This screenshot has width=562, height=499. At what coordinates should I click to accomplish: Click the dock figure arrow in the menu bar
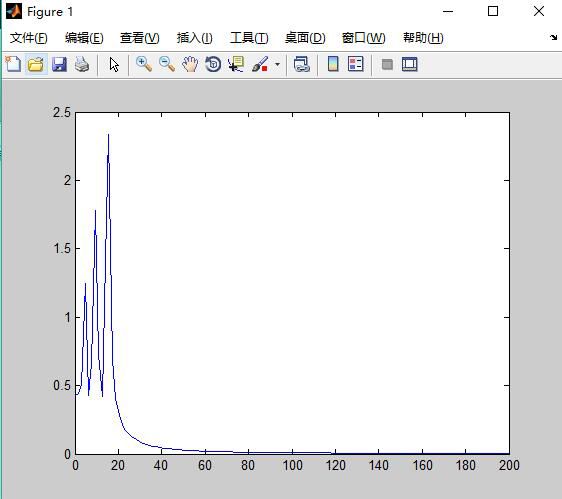pos(553,37)
